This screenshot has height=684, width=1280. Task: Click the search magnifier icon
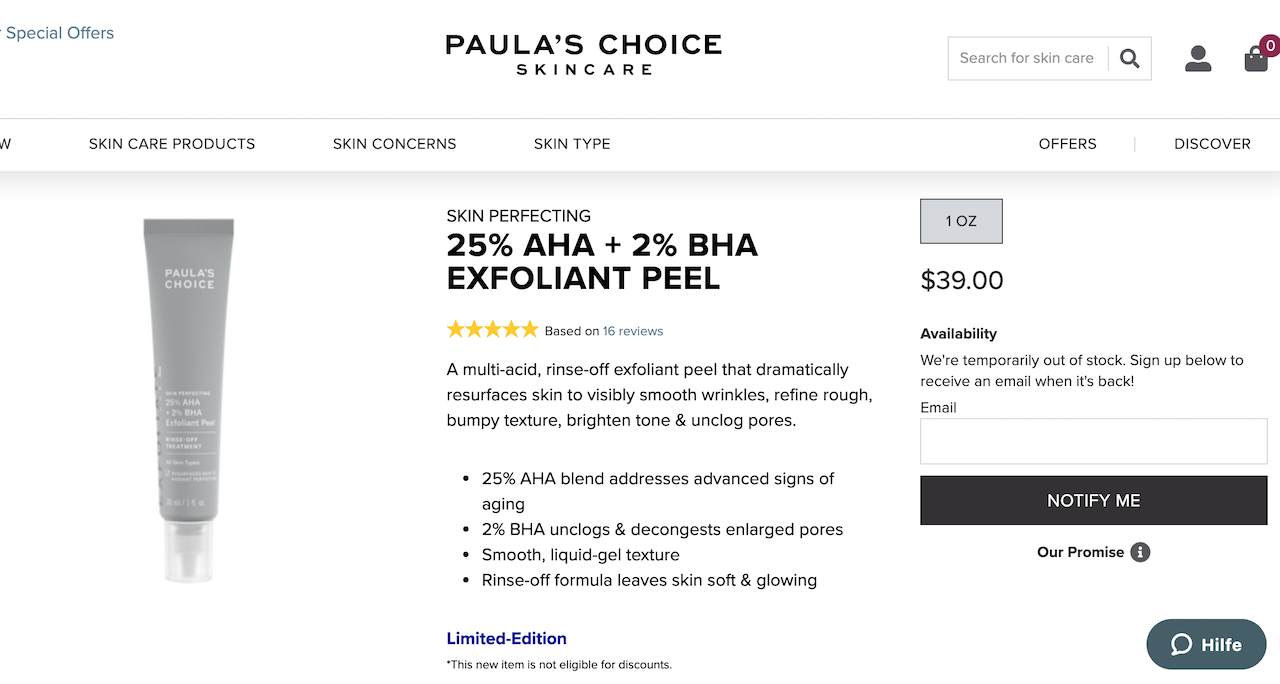[x=1130, y=58]
